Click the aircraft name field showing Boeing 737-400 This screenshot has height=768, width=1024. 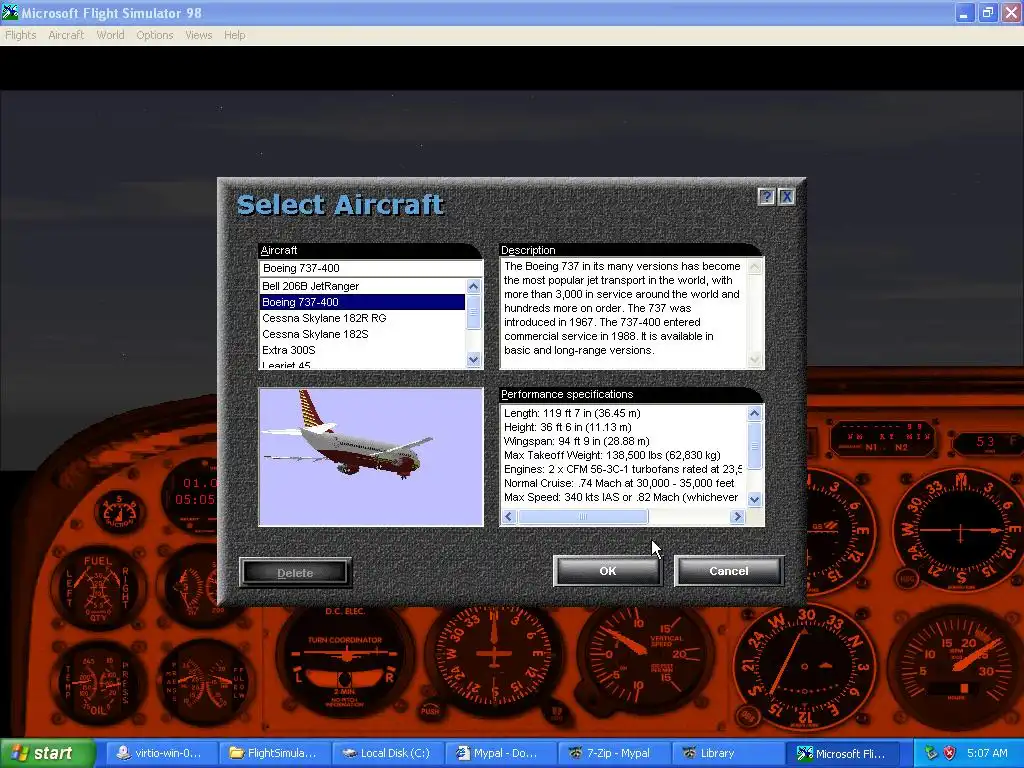[x=371, y=268]
